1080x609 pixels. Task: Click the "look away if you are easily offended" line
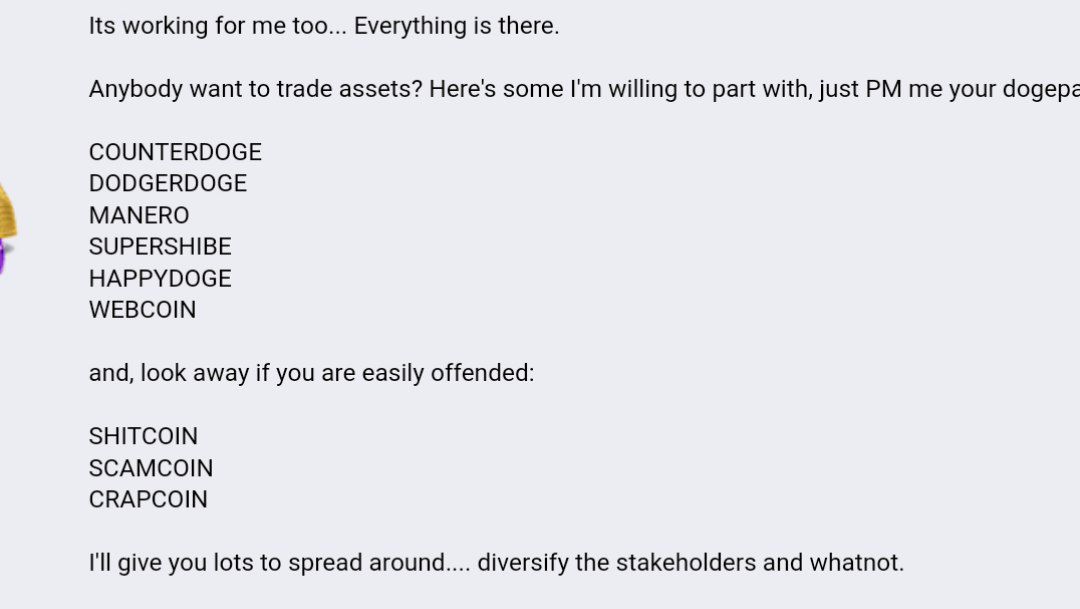coord(337,373)
